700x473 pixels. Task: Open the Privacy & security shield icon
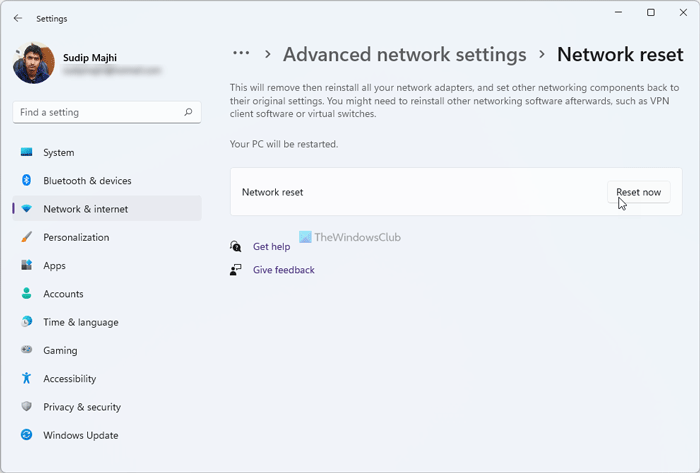pos(26,407)
